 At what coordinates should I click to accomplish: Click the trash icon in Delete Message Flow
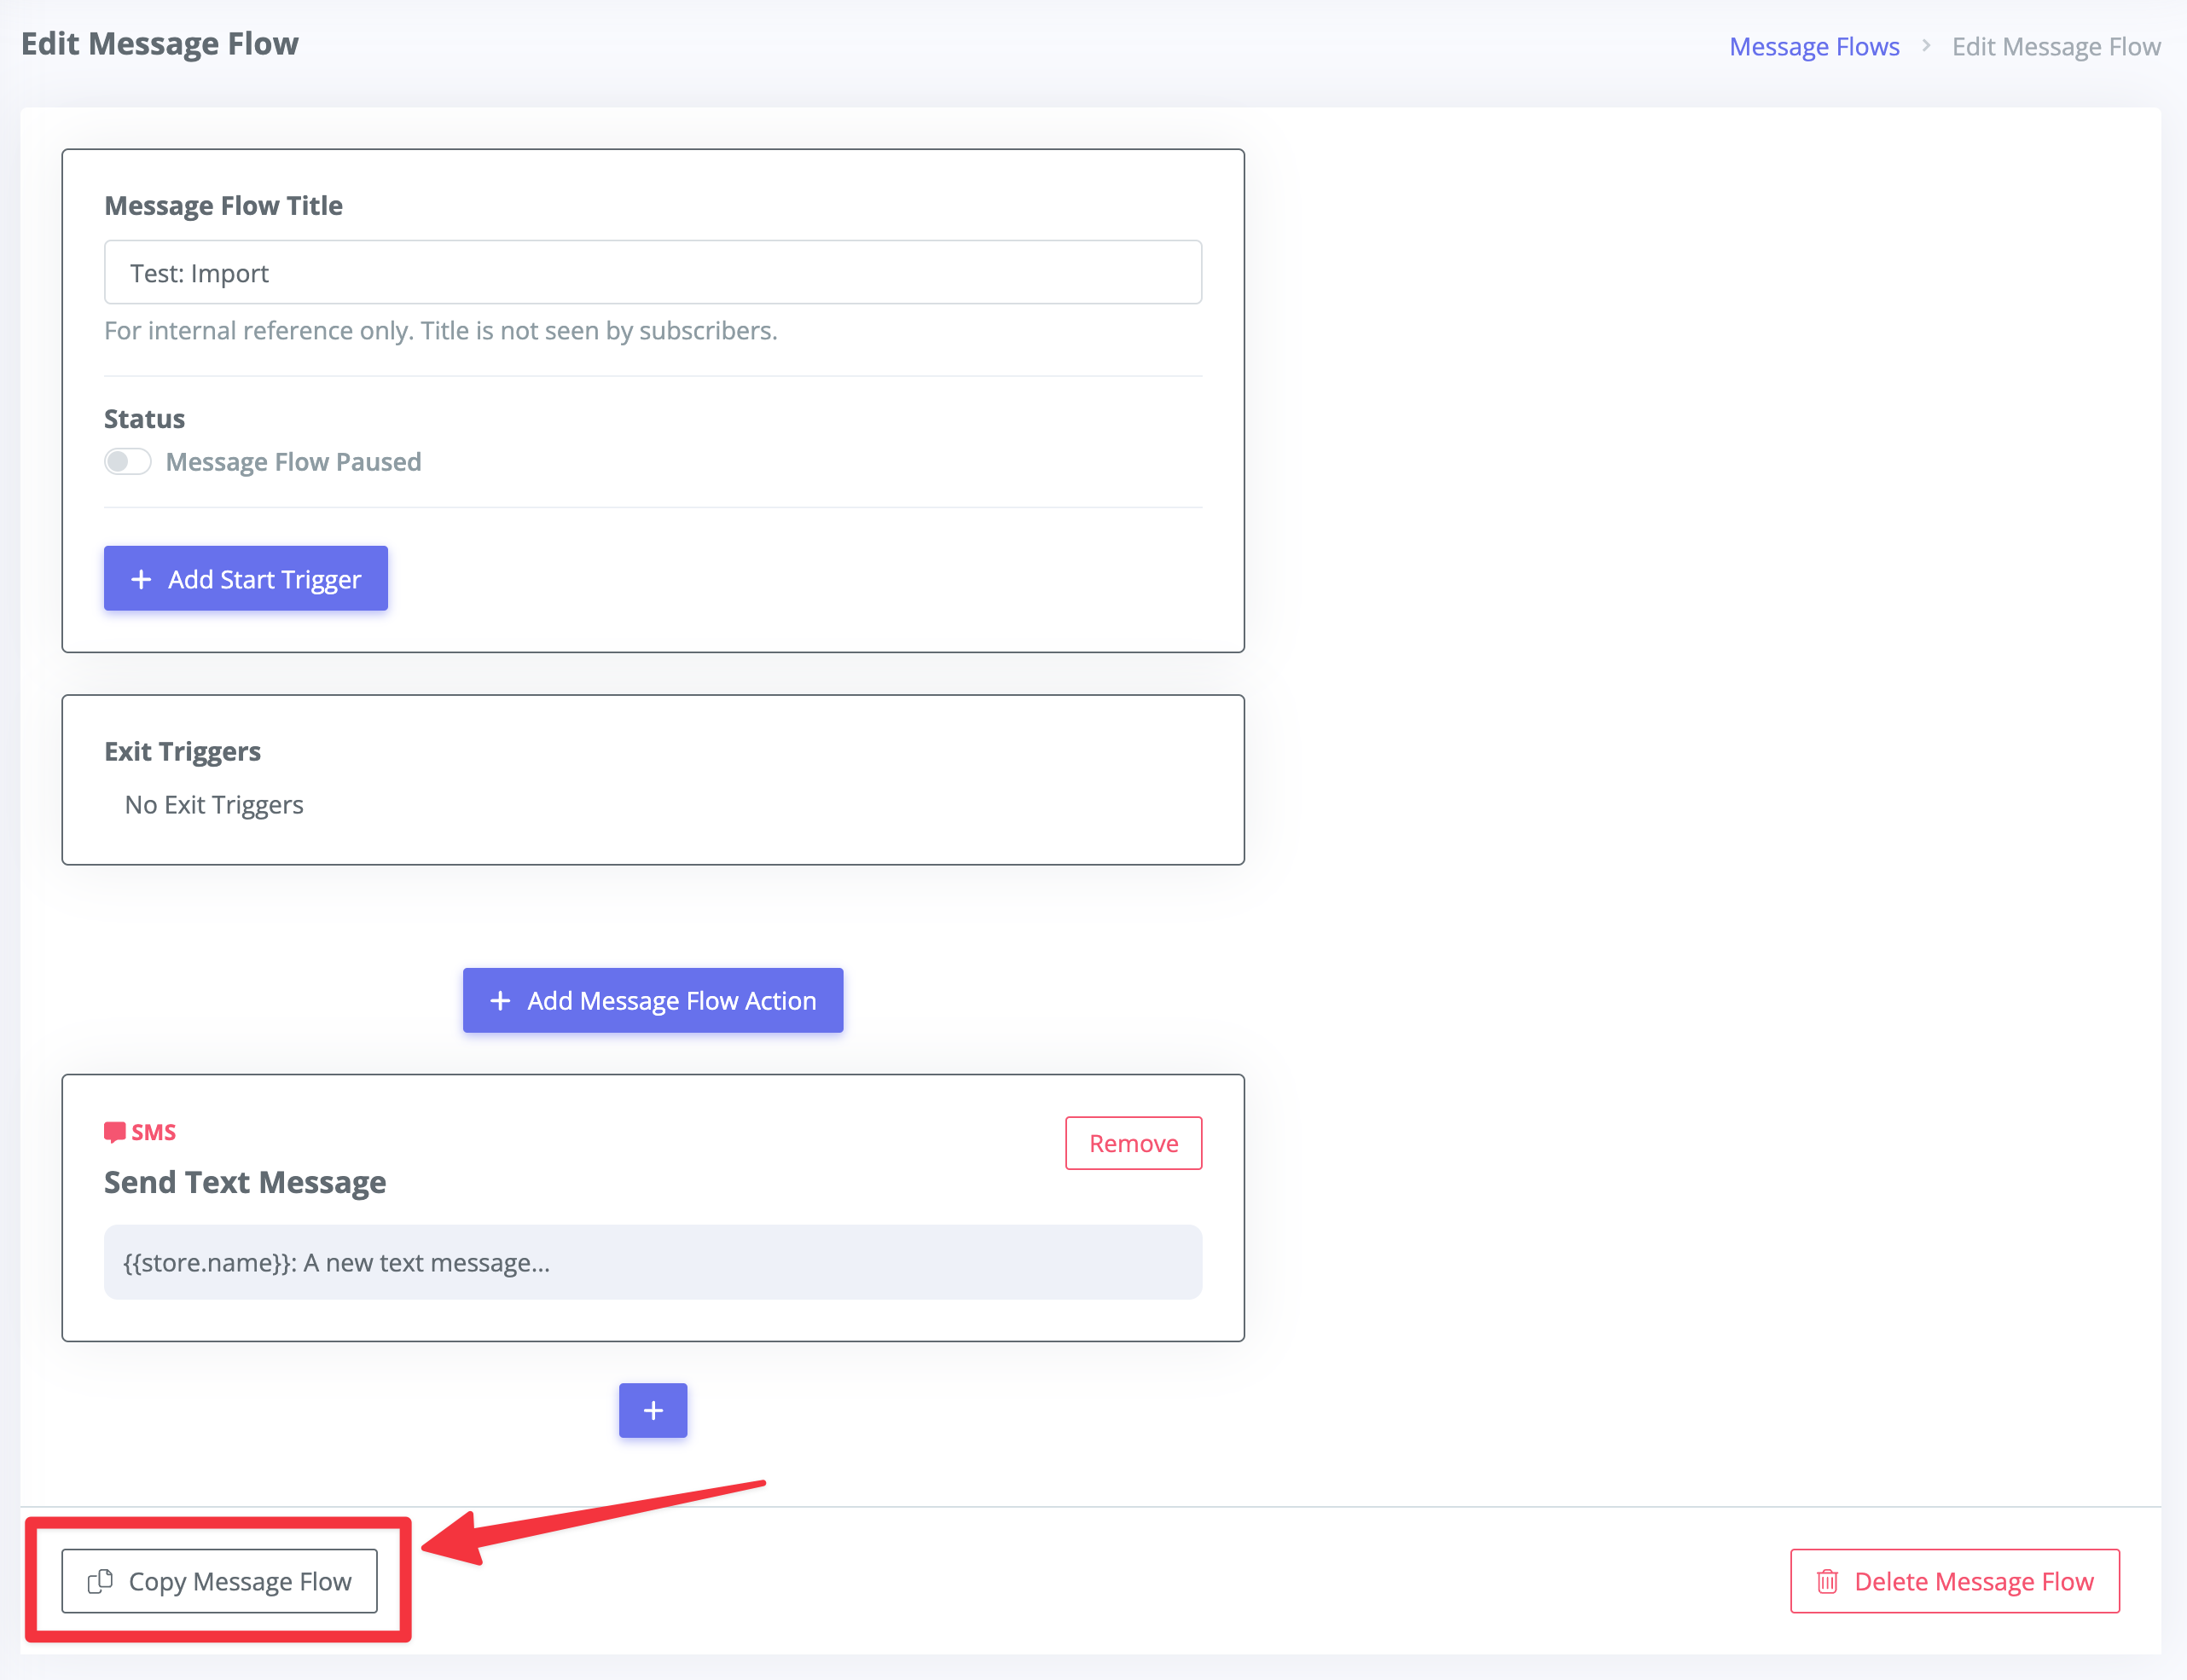[x=1827, y=1581]
